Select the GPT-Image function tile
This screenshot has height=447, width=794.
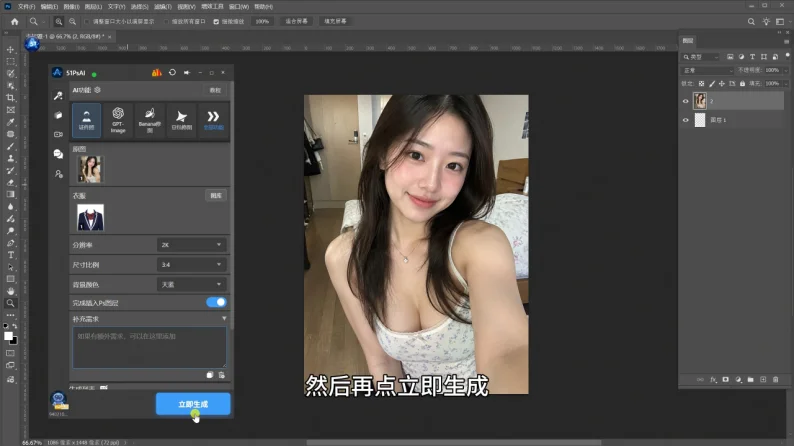[x=118, y=120]
